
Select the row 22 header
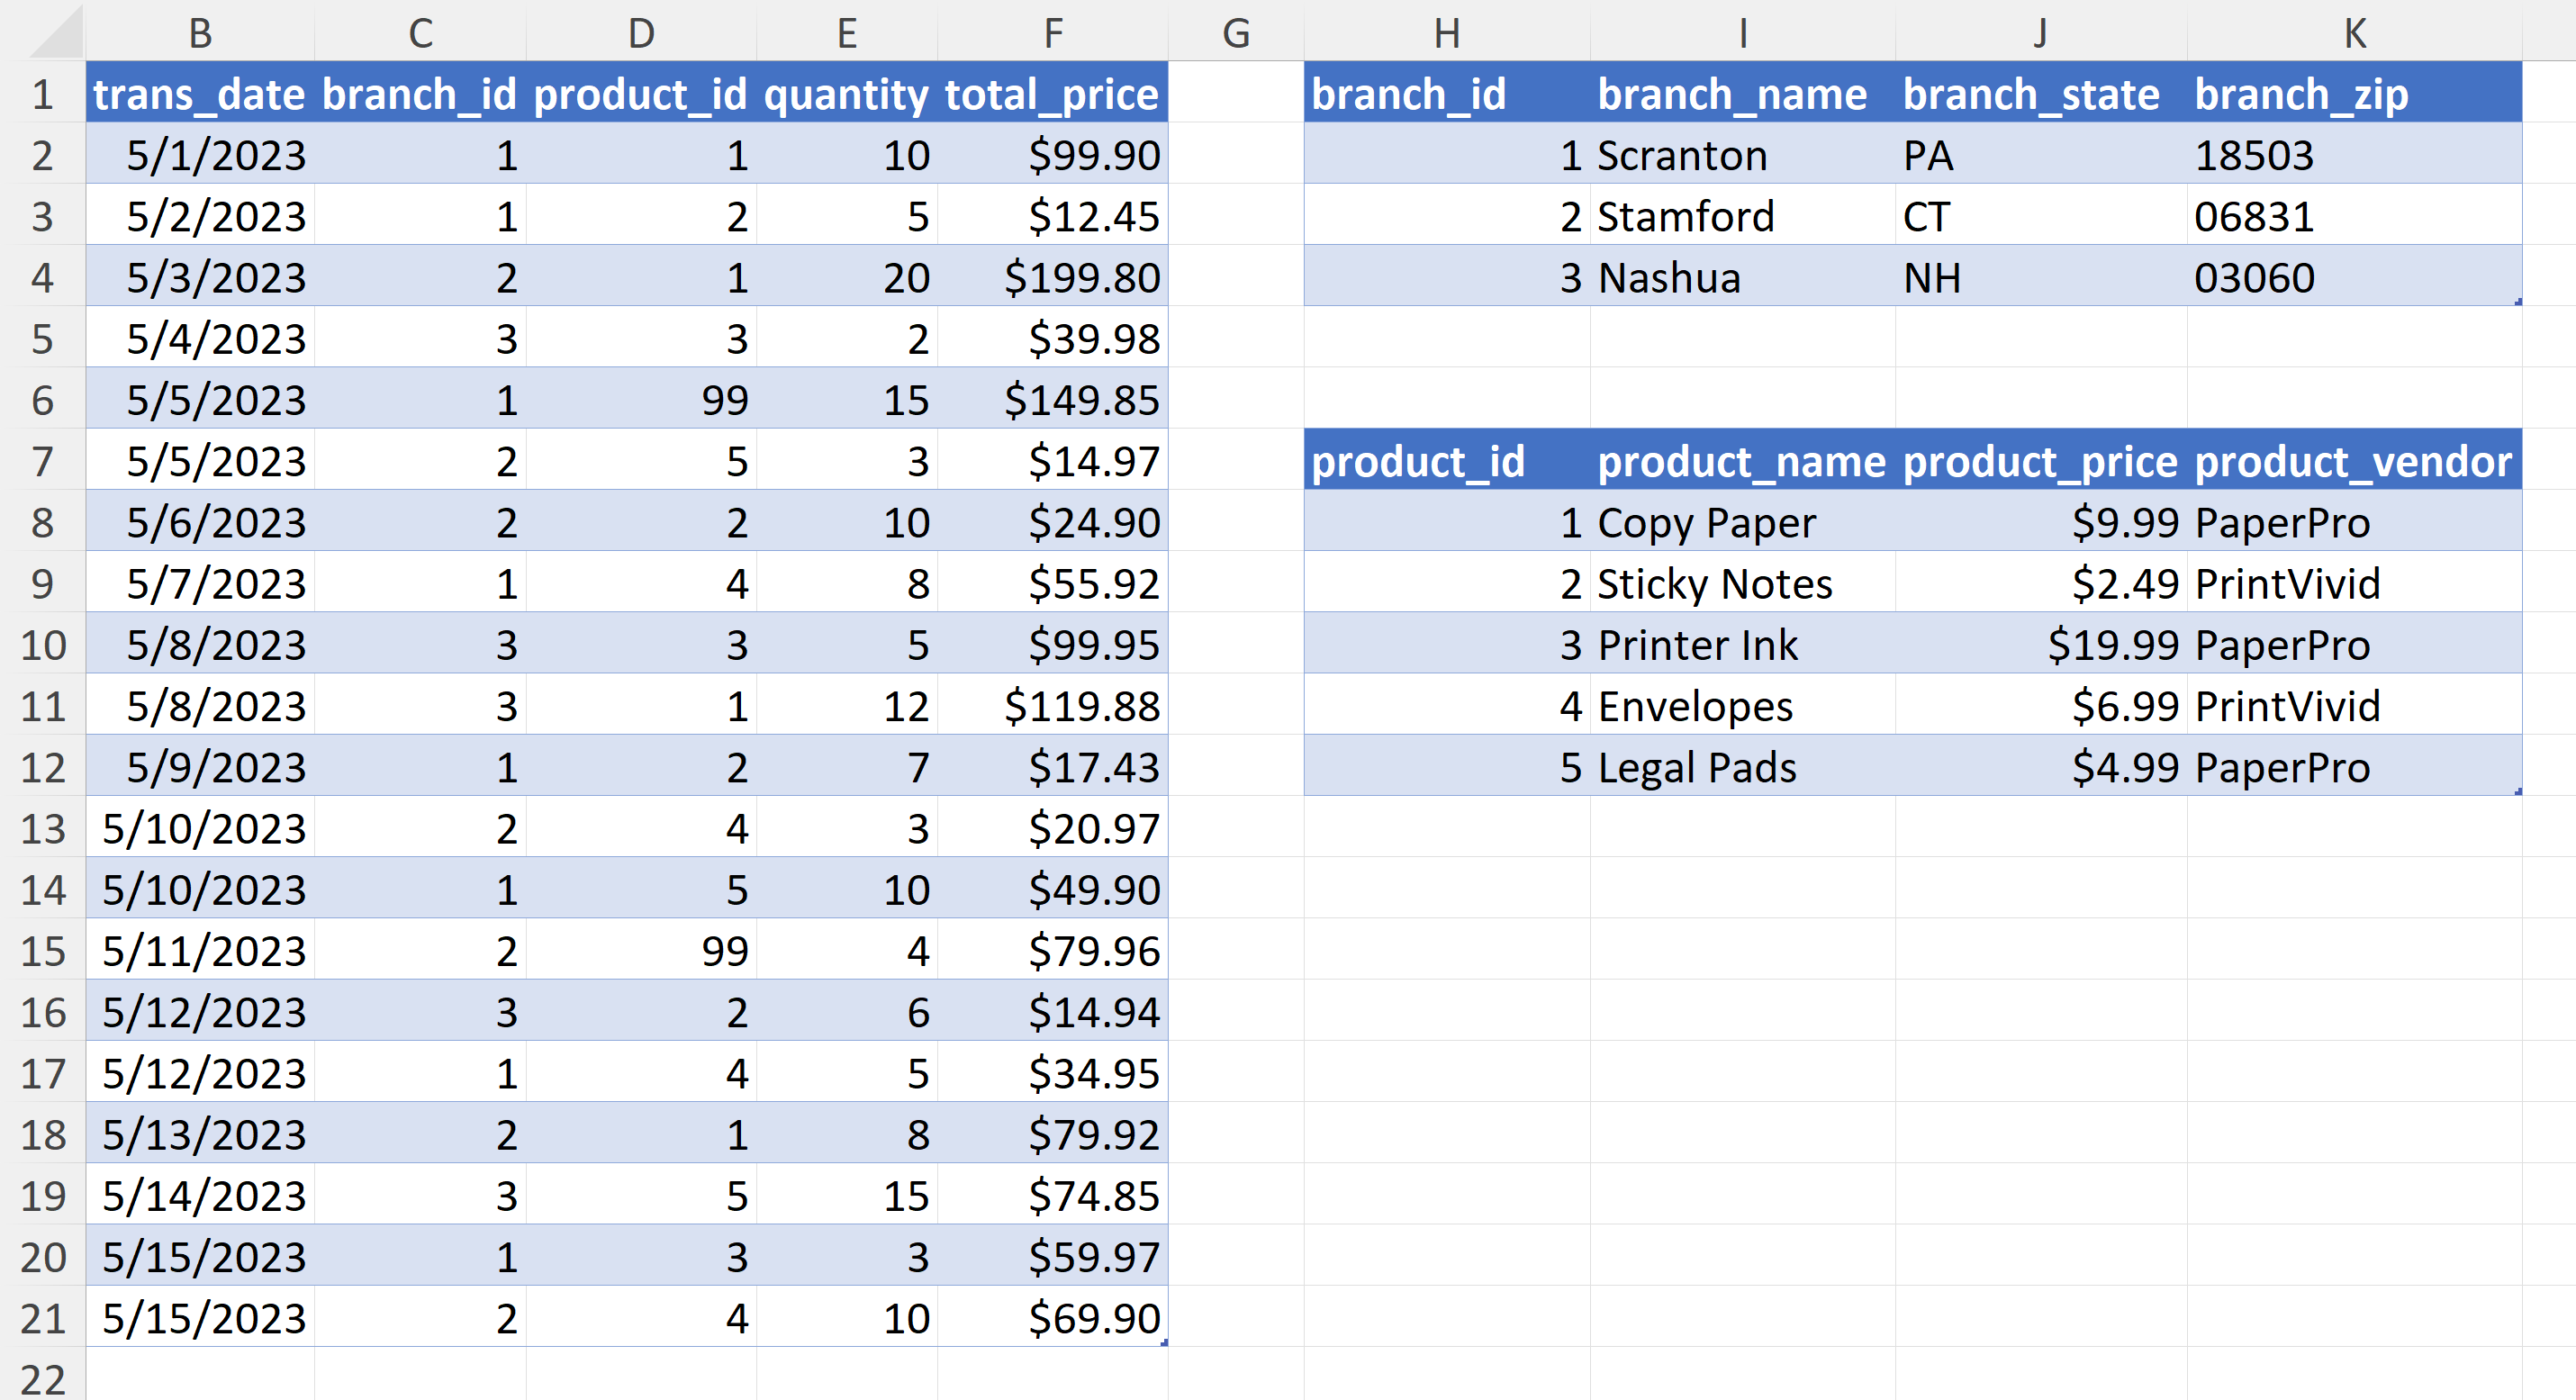(42, 1378)
